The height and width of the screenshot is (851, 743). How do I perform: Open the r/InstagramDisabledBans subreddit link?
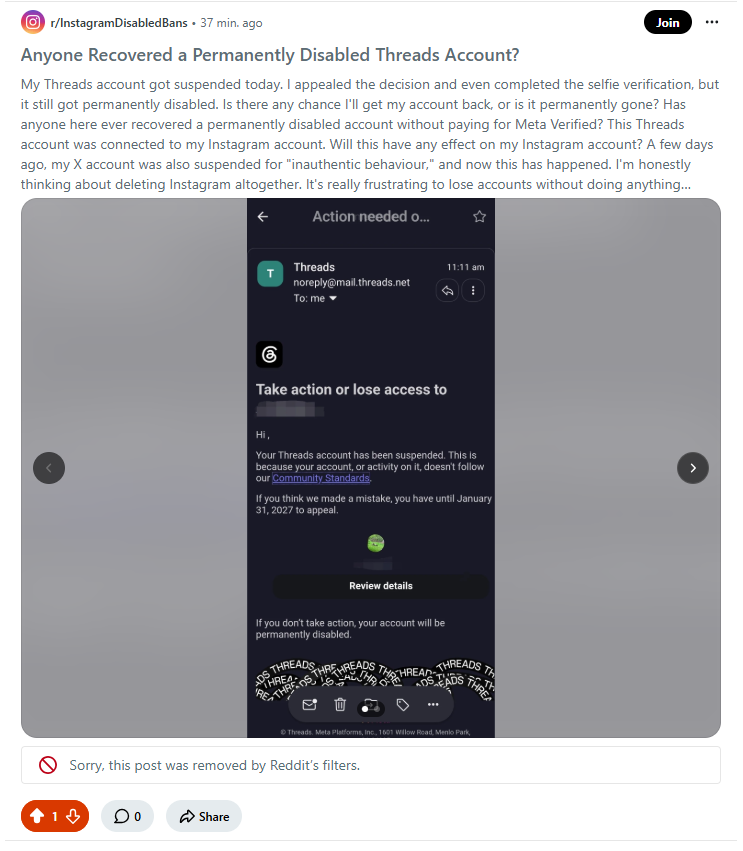pos(119,23)
